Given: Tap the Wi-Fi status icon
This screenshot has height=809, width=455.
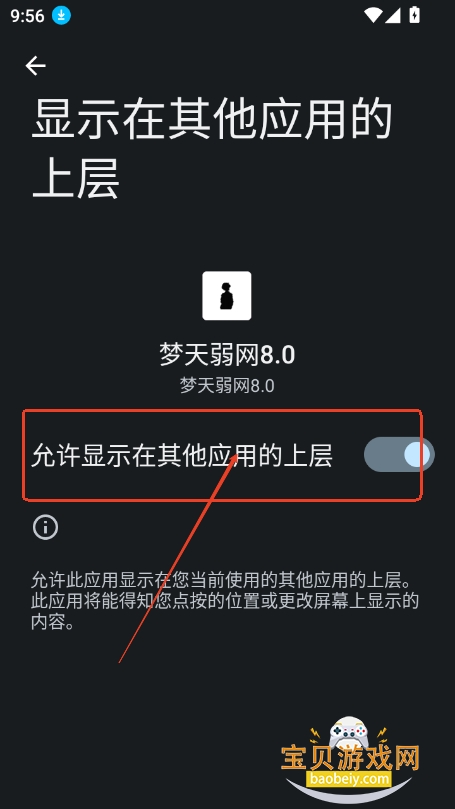Looking at the screenshot, I should click(x=372, y=15).
